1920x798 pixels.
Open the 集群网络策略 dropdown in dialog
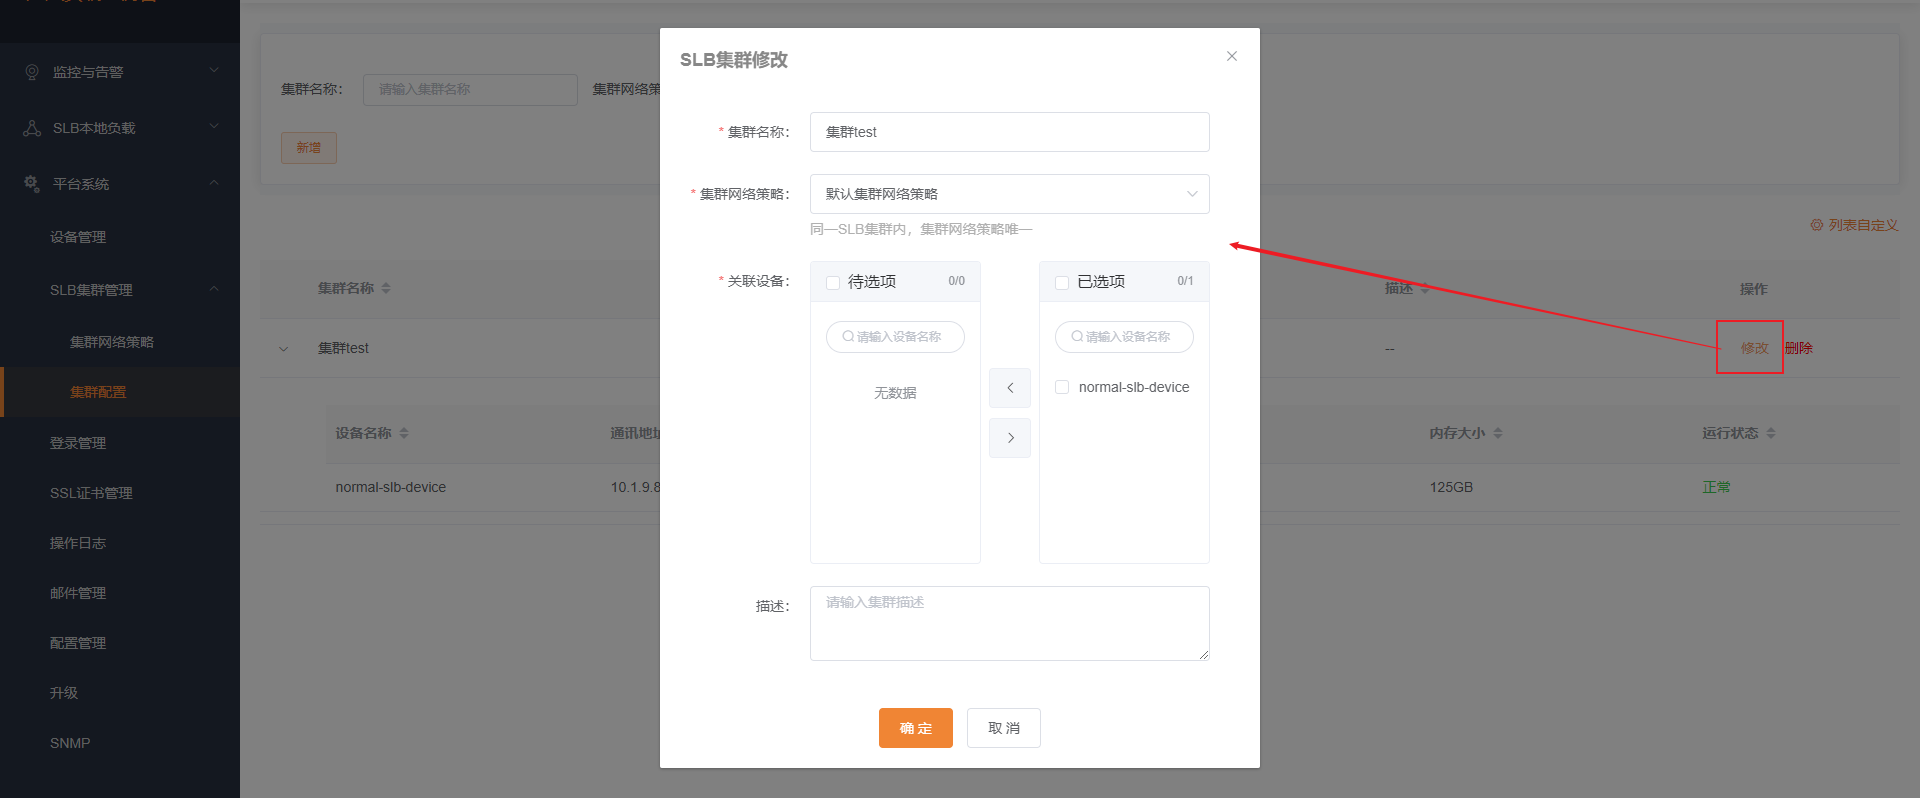tap(1009, 194)
